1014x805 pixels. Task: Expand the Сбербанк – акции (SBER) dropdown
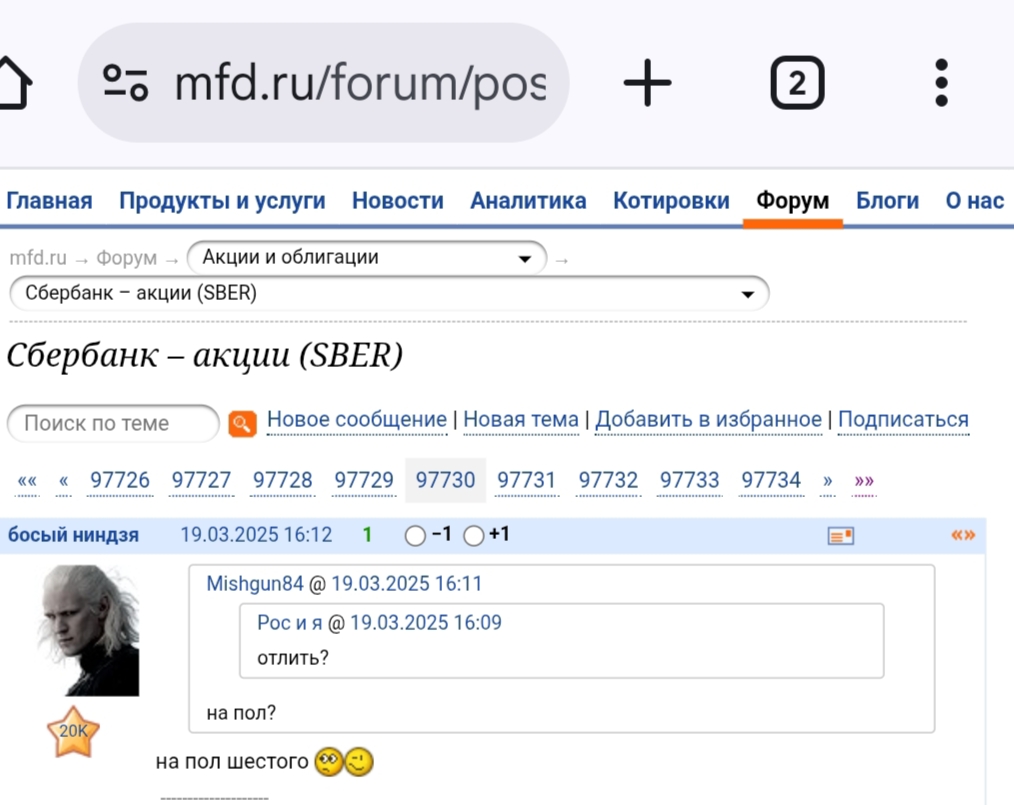[x=389, y=293]
